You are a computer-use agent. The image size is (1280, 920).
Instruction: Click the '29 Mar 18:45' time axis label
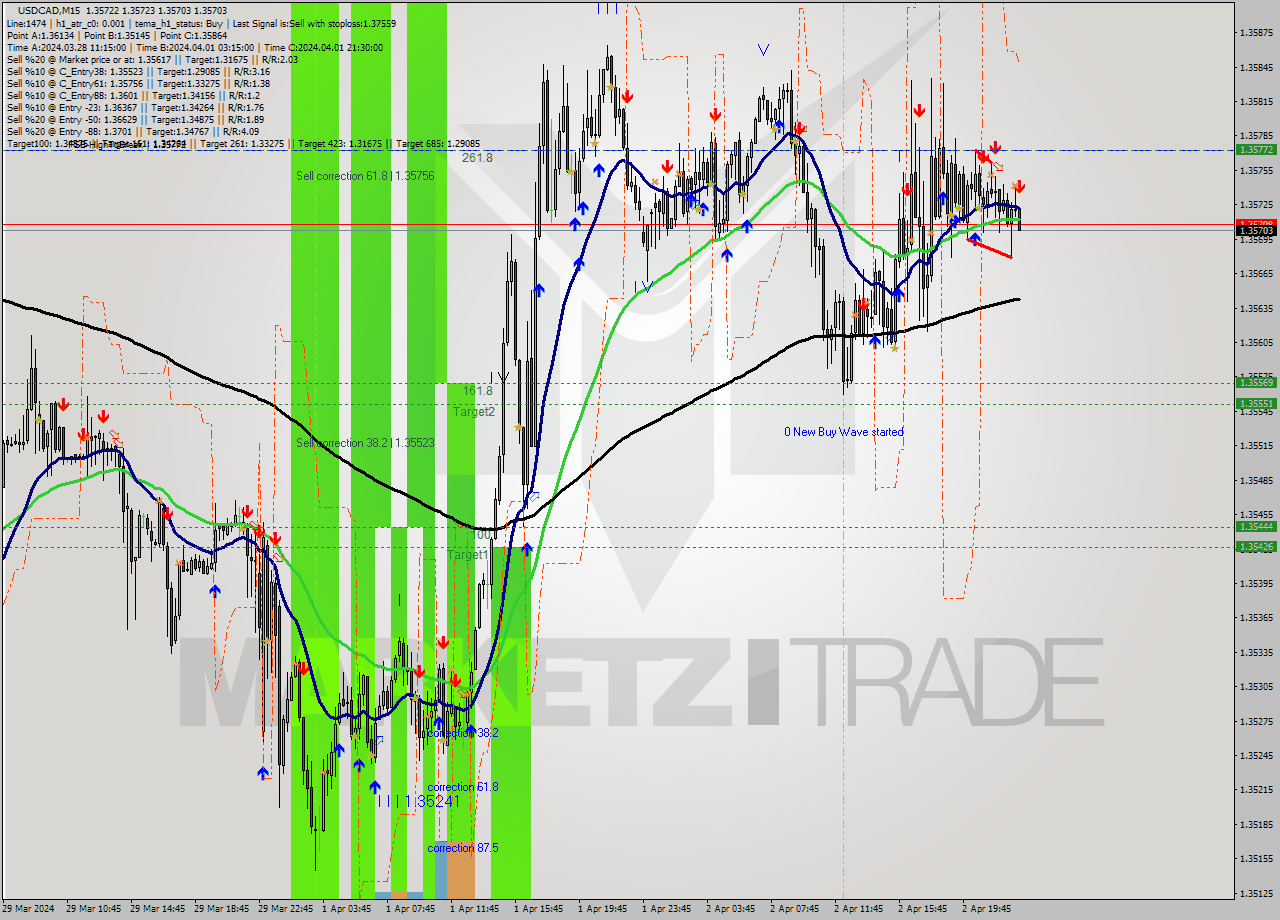click(221, 909)
